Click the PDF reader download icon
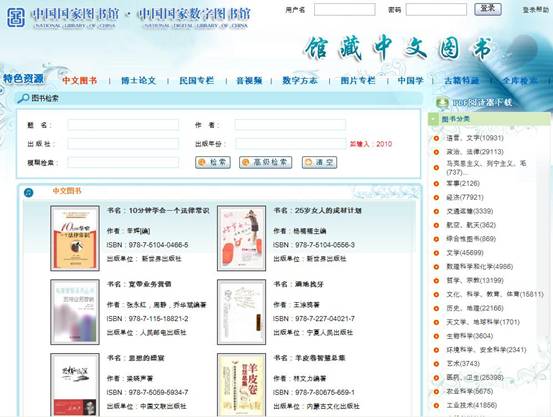The width and height of the screenshot is (553, 417). coord(442,103)
